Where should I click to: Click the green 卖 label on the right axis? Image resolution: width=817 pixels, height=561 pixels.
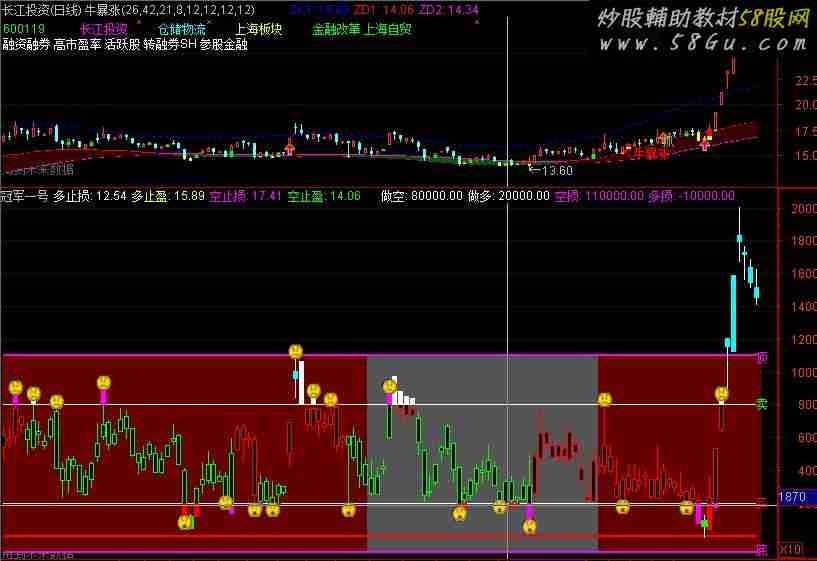[x=761, y=404]
